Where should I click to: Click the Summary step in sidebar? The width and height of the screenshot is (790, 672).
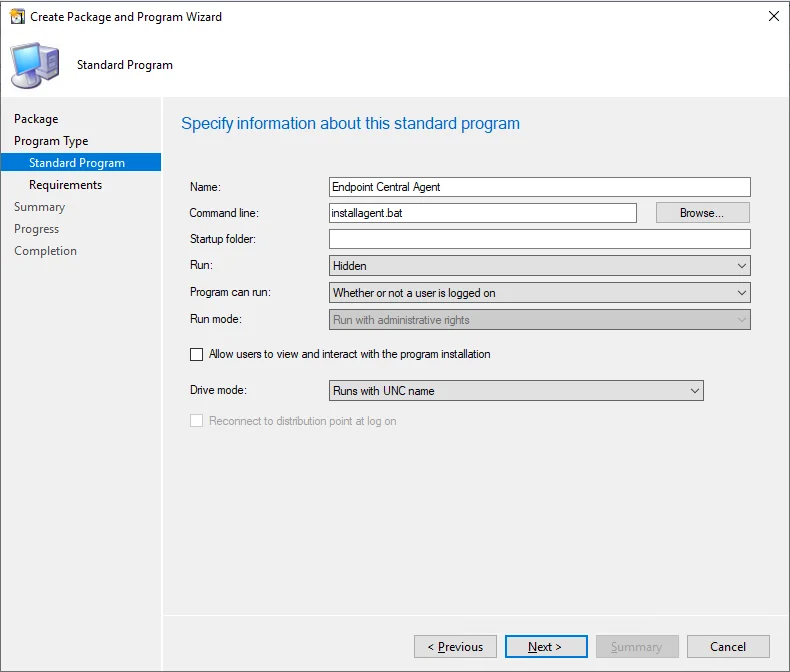coord(39,207)
